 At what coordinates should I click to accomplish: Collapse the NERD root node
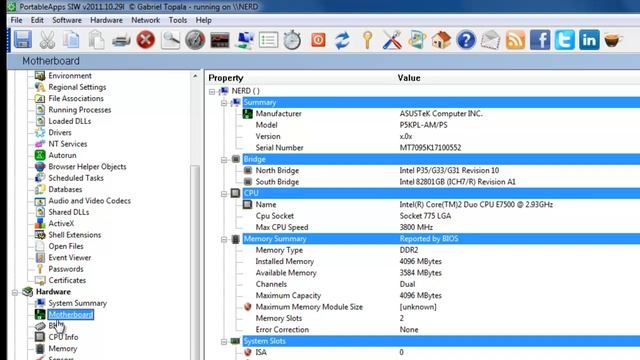(x=212, y=91)
